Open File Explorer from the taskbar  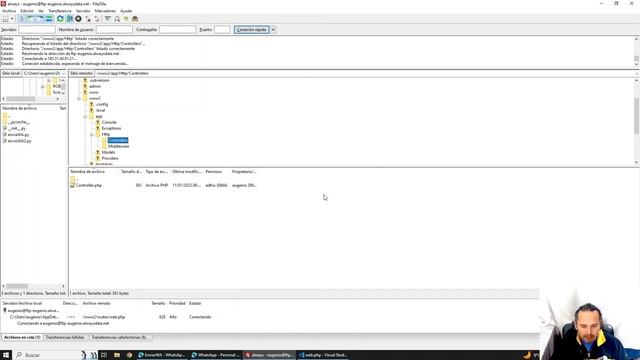(117, 355)
